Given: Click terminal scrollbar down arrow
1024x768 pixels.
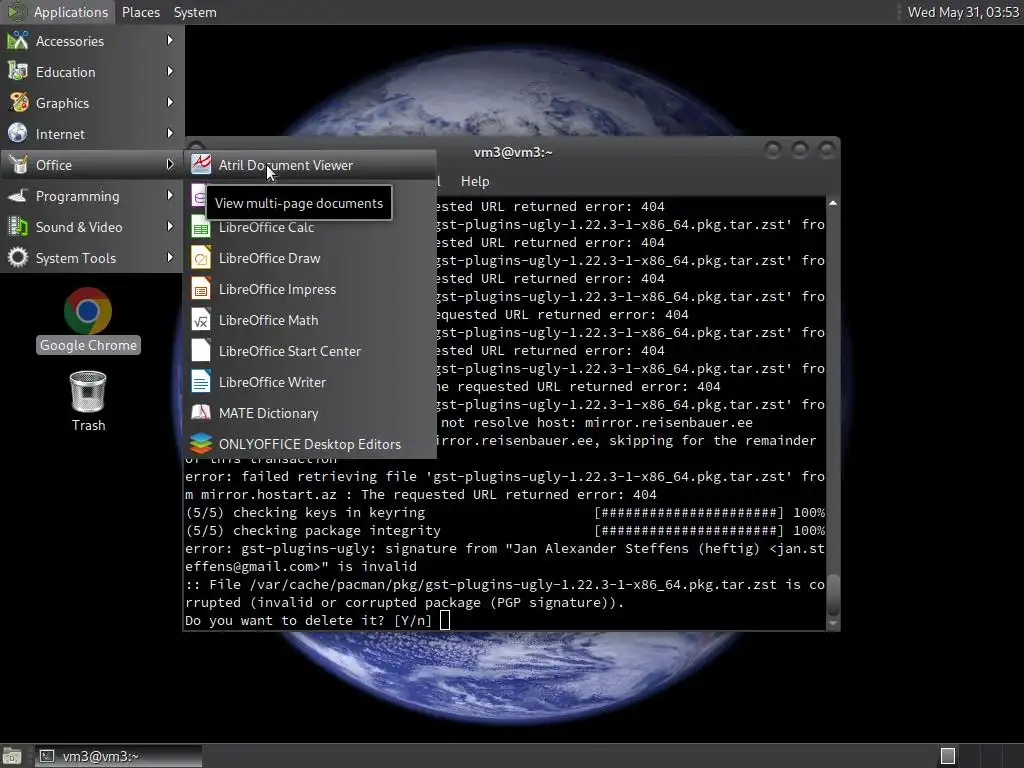Looking at the screenshot, I should pyautogui.click(x=833, y=623).
